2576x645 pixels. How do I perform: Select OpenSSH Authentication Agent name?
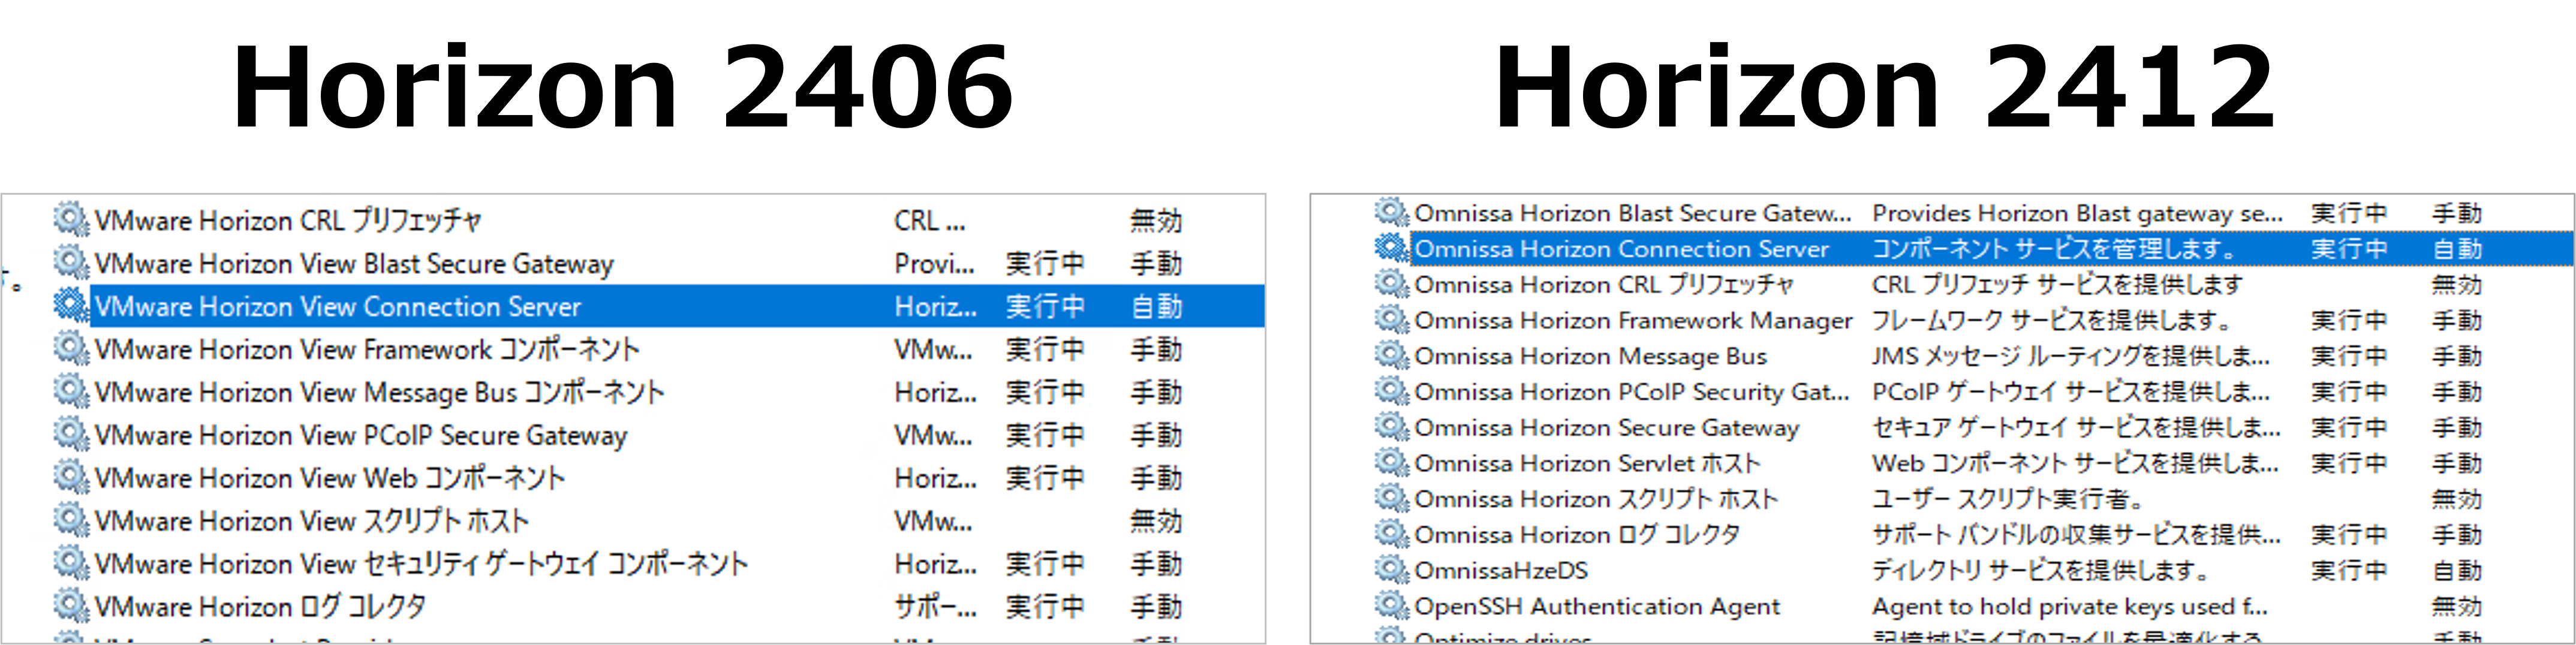[x=1597, y=607]
